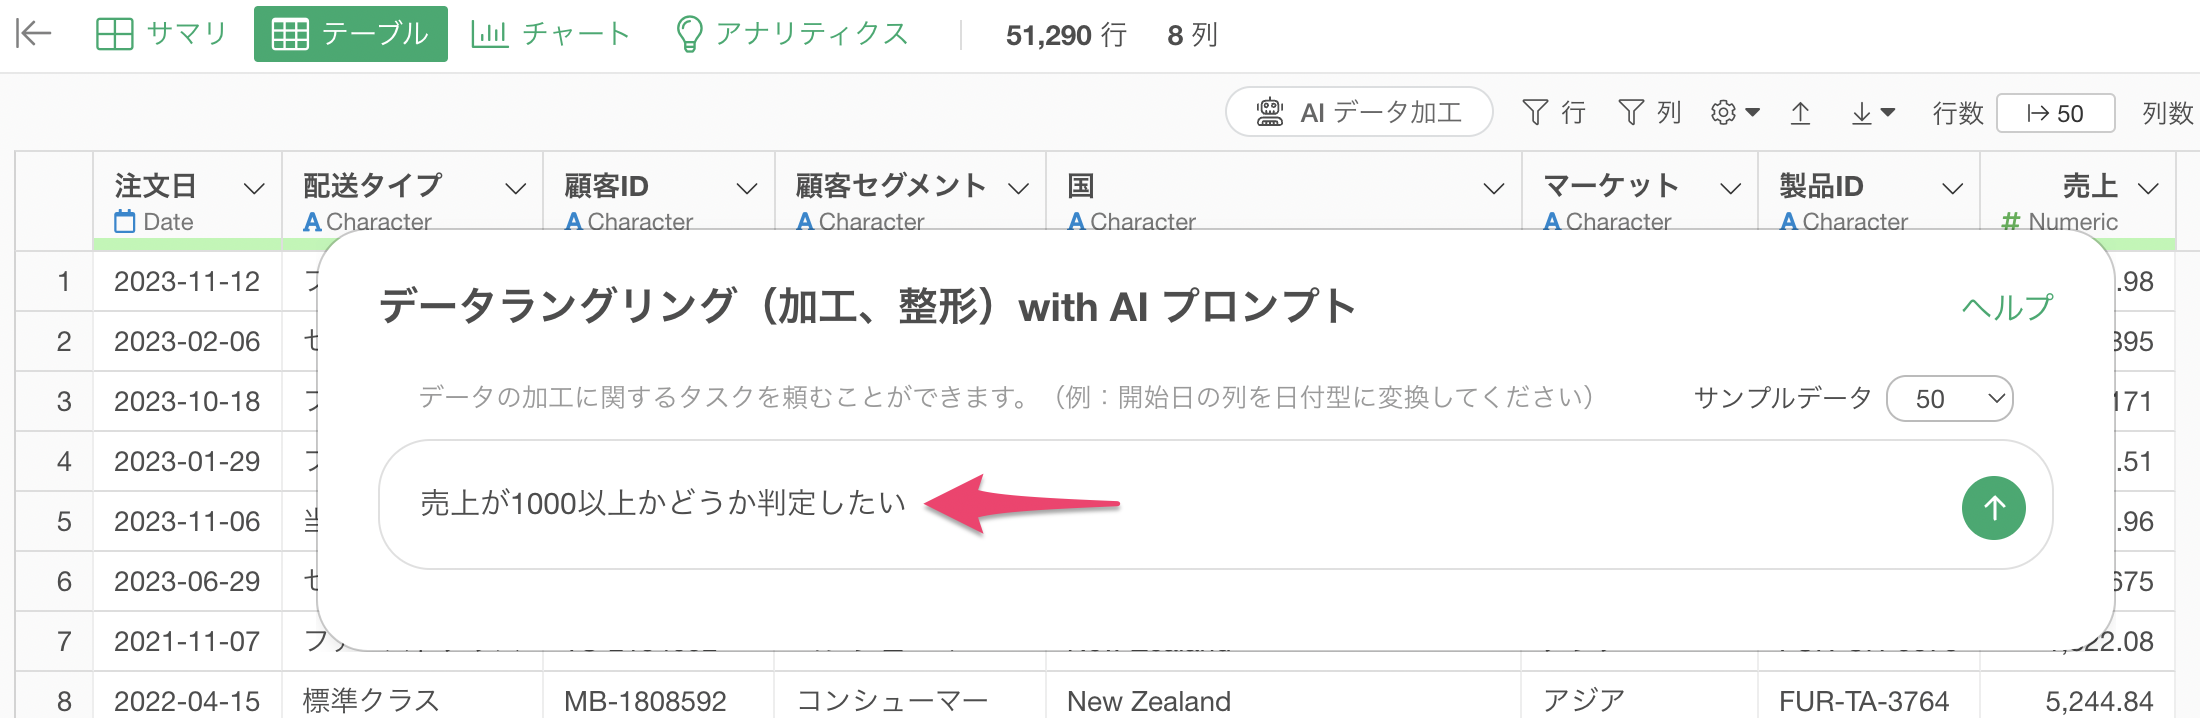Click the collapse panel arrow icon

(33, 34)
